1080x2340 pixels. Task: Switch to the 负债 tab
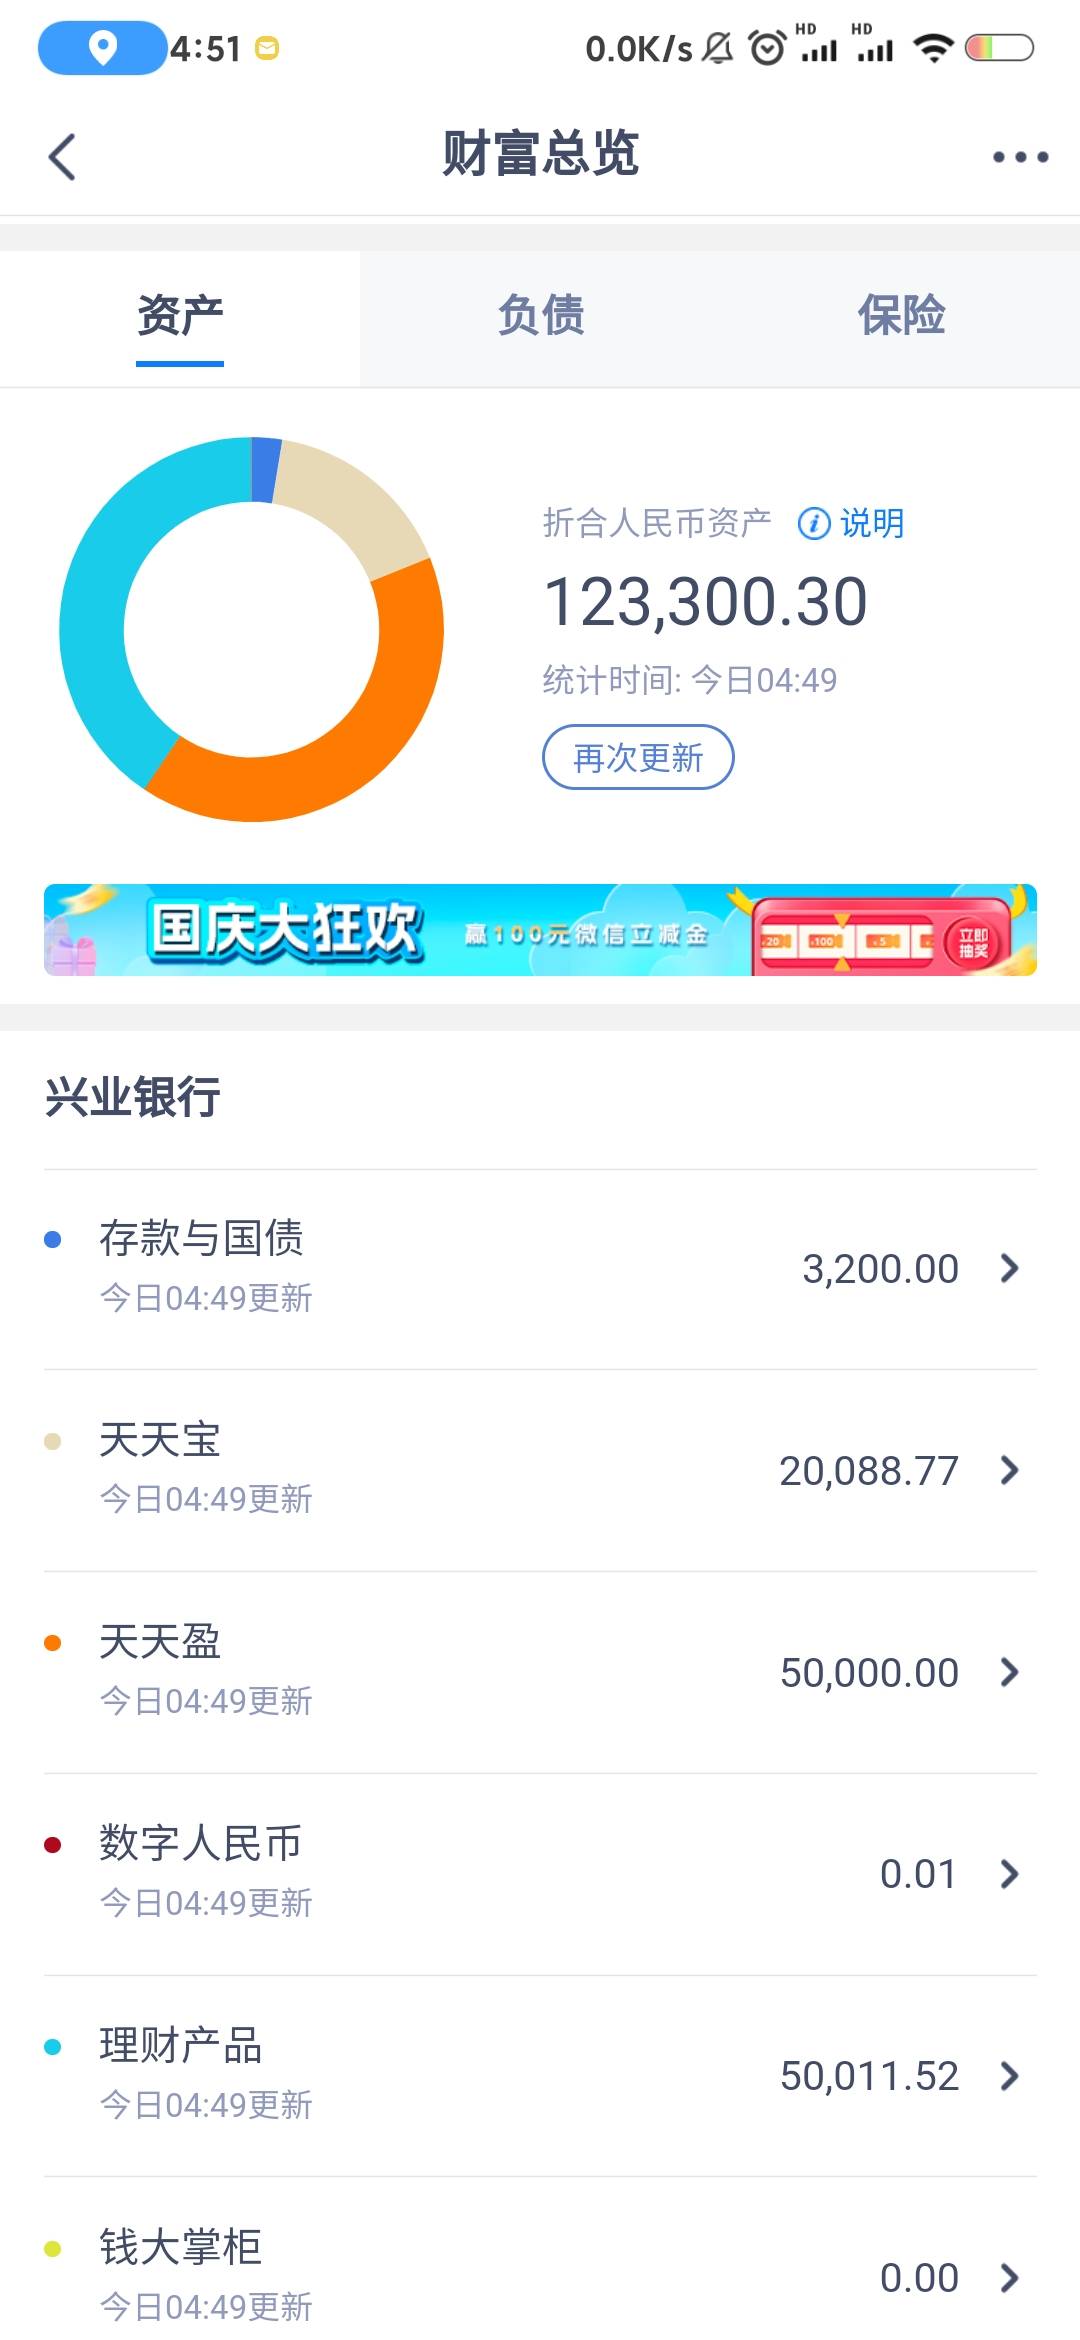coord(540,316)
